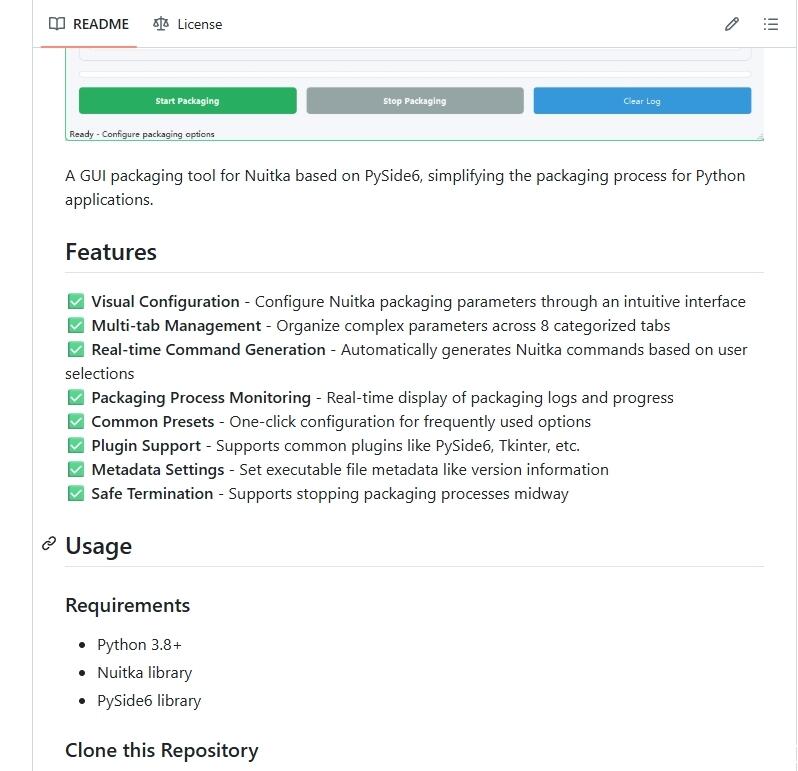Click the Features section heading
The image size is (798, 771).
[x=111, y=252]
